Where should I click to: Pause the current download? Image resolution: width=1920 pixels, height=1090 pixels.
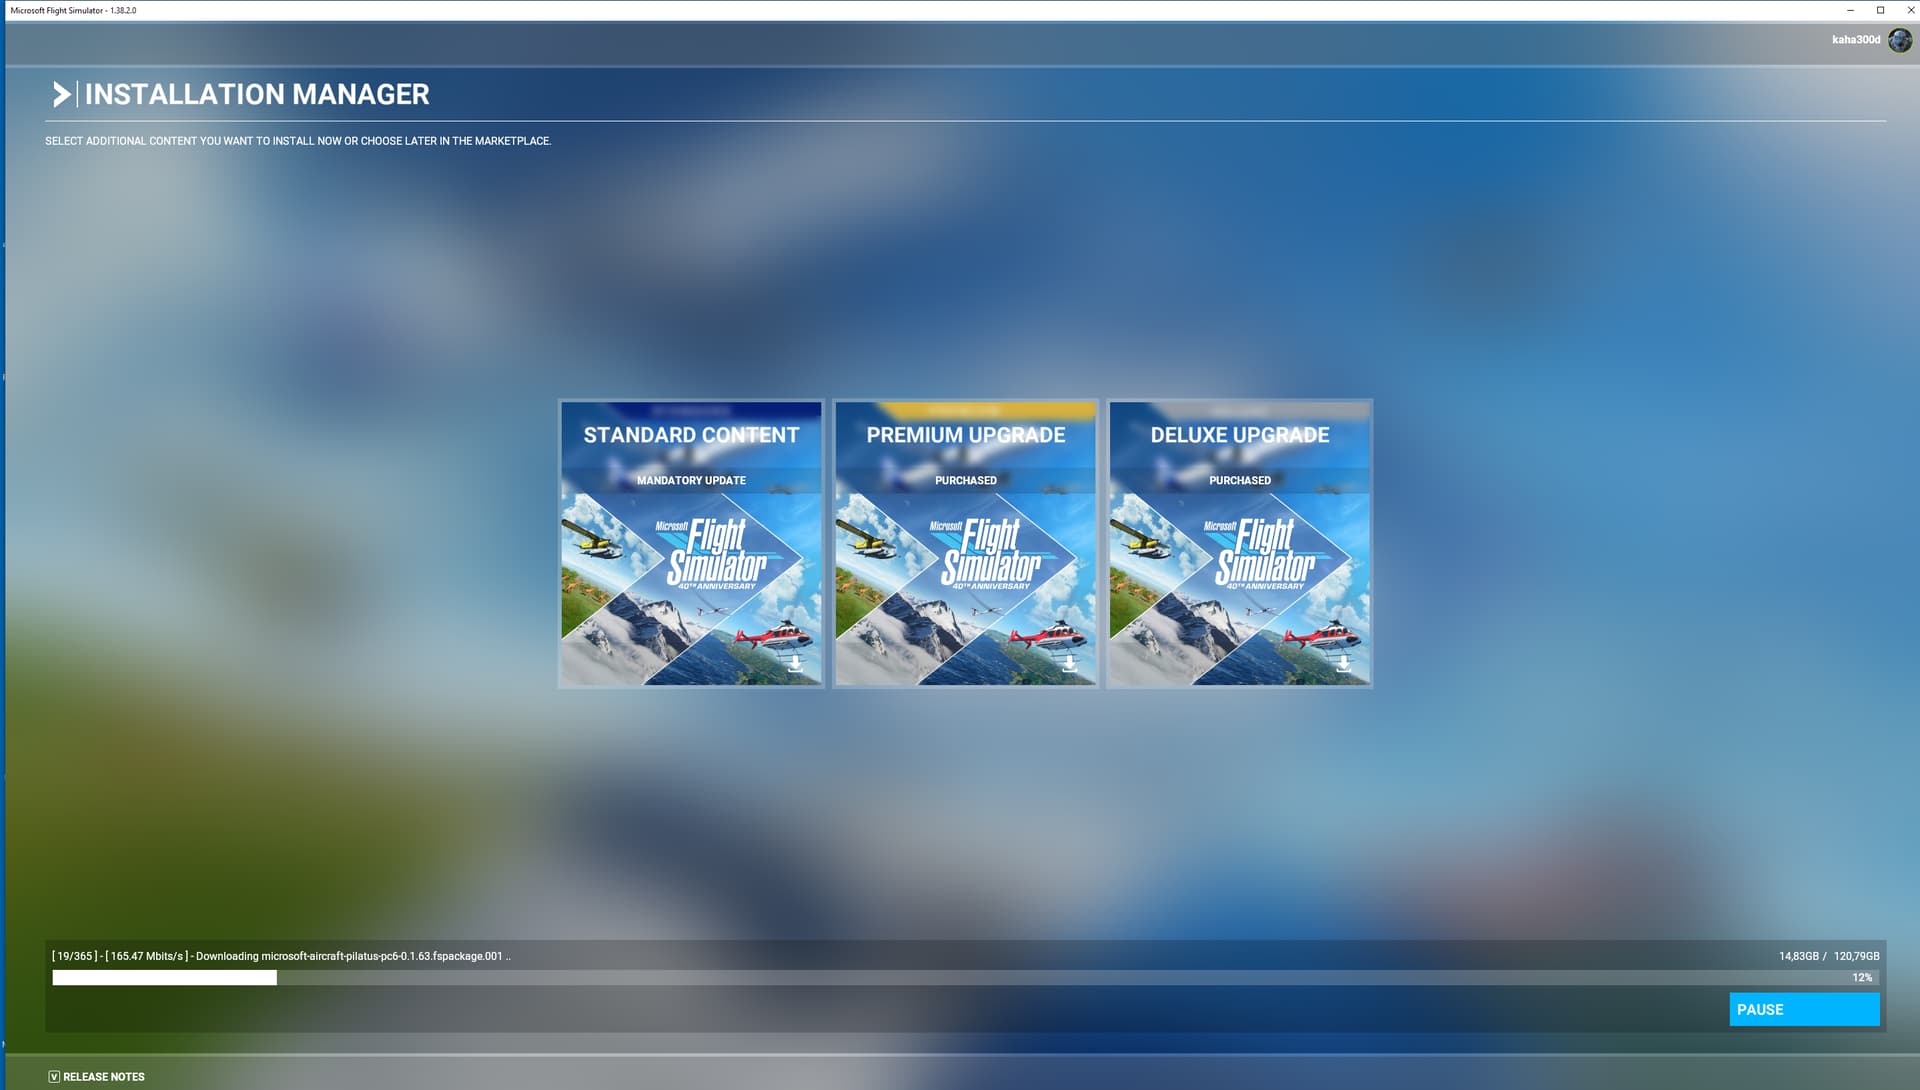click(x=1803, y=1009)
